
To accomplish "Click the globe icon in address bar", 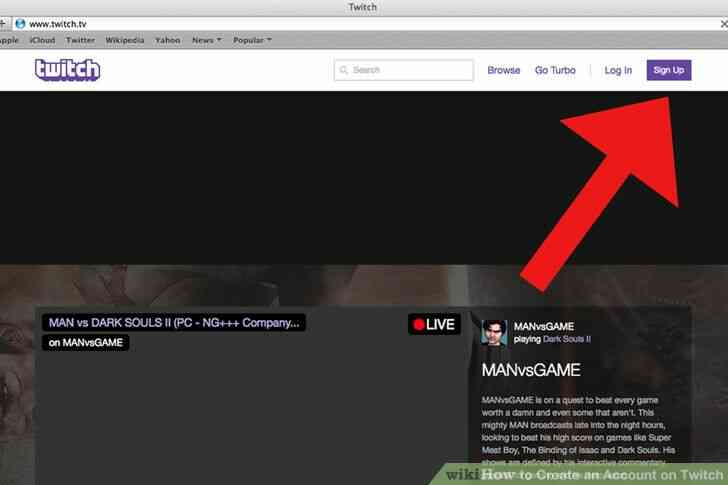I will (x=20, y=24).
